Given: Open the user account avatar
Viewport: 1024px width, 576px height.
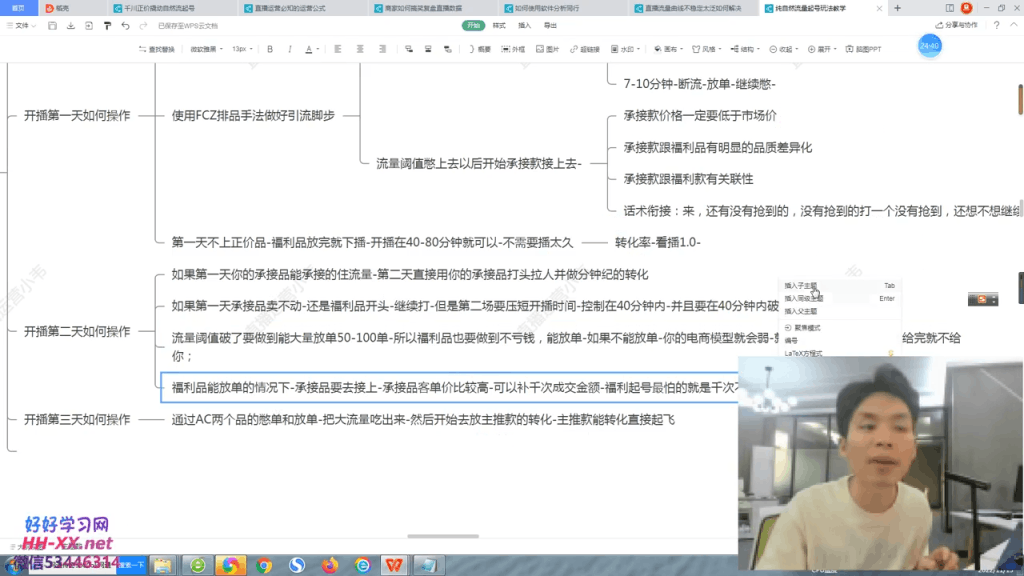Looking at the screenshot, I should [967, 8].
